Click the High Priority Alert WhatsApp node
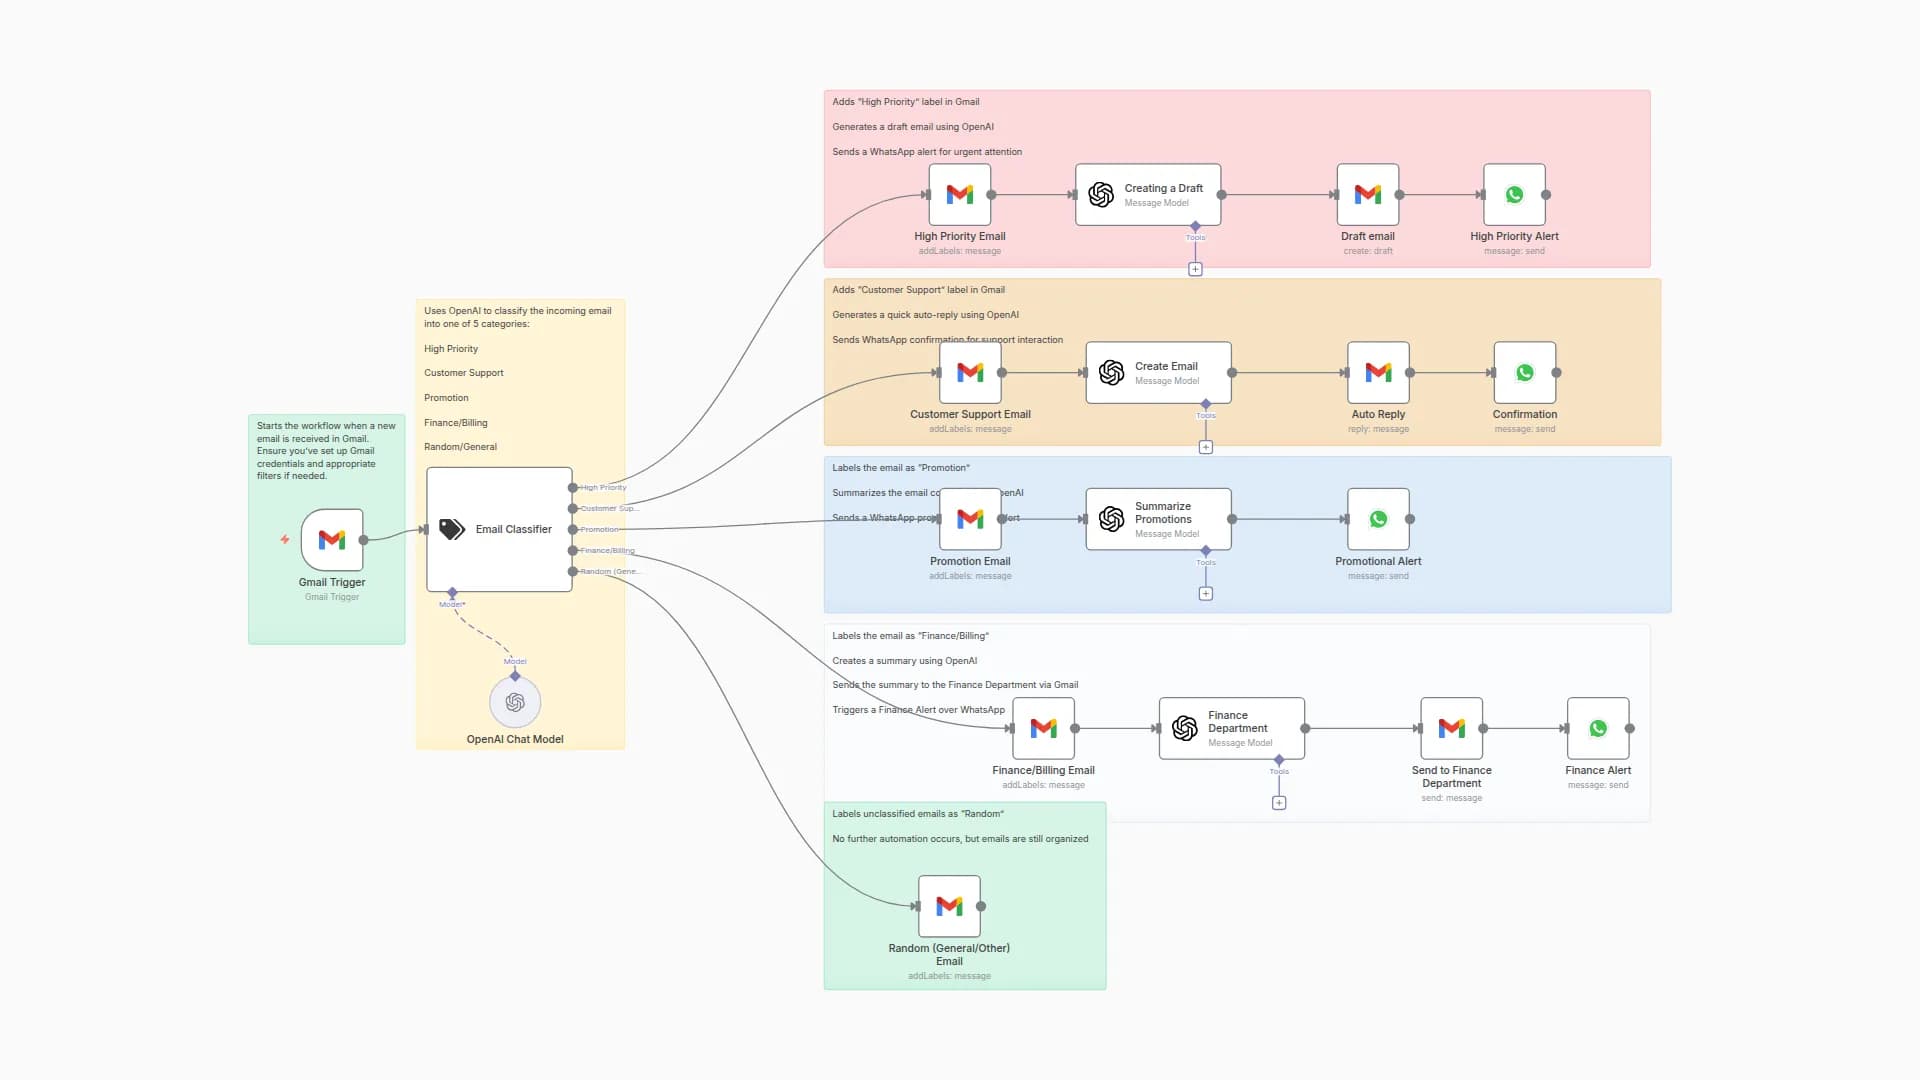 (1515, 194)
